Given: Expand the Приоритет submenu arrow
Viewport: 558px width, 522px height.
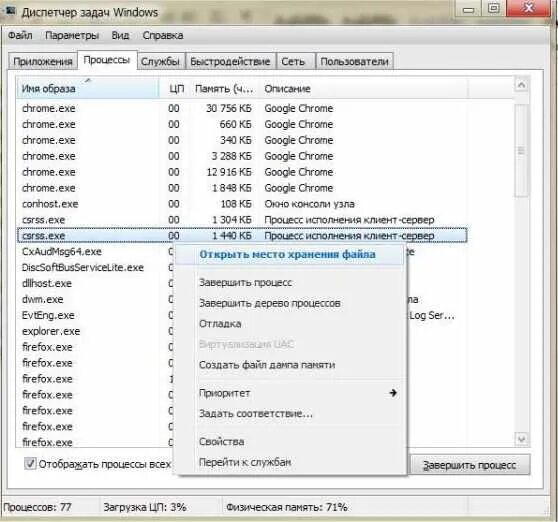Looking at the screenshot, I should (393, 393).
